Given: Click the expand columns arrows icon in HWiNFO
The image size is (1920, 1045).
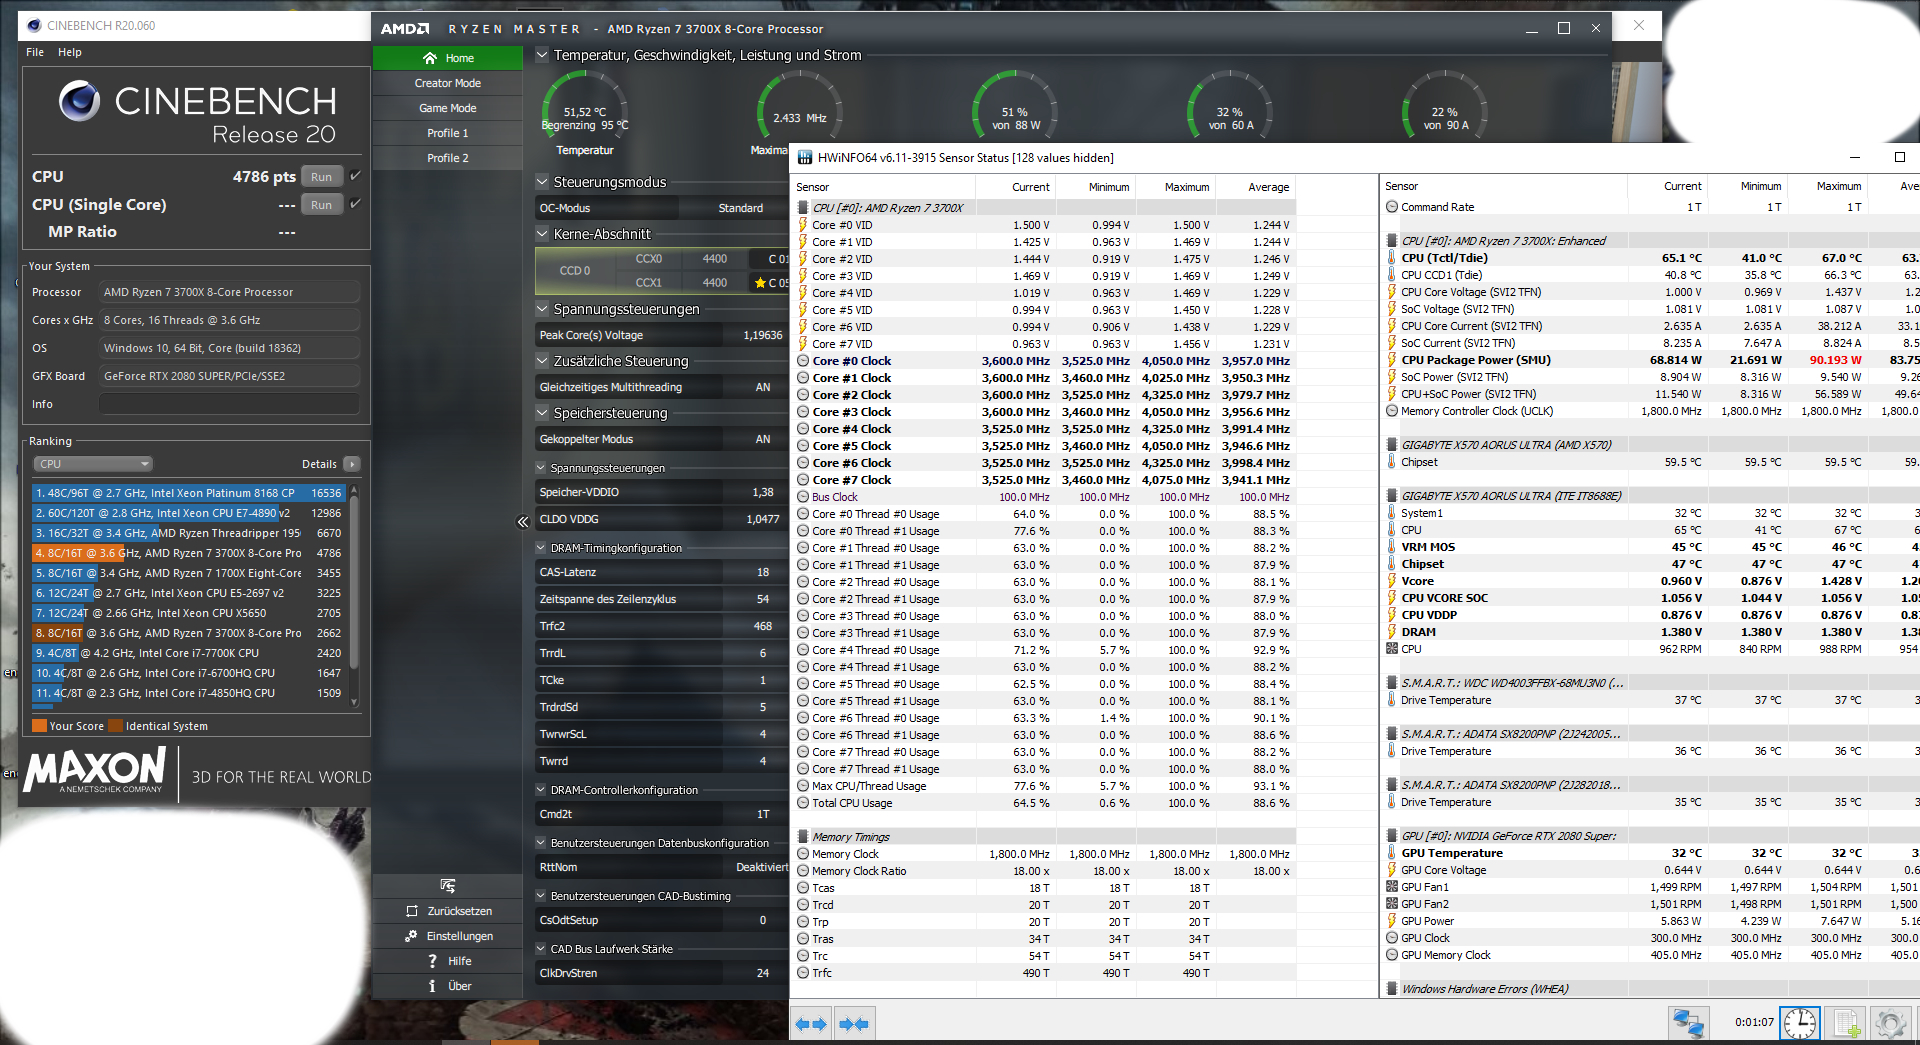Looking at the screenshot, I should pos(811,1024).
